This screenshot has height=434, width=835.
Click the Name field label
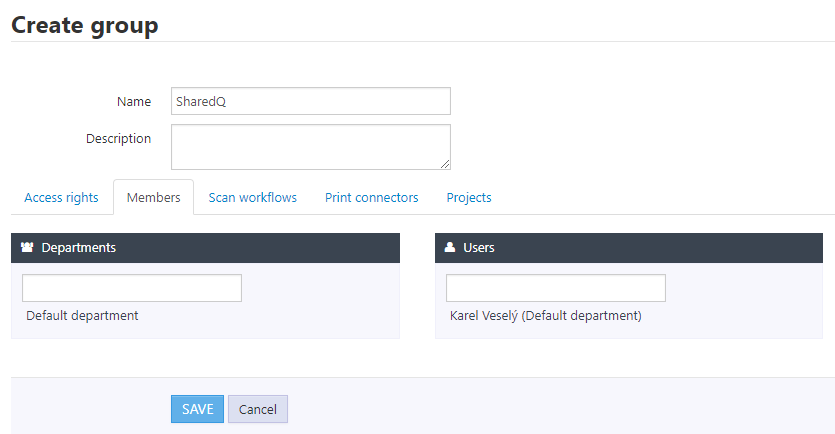pyautogui.click(x=133, y=102)
